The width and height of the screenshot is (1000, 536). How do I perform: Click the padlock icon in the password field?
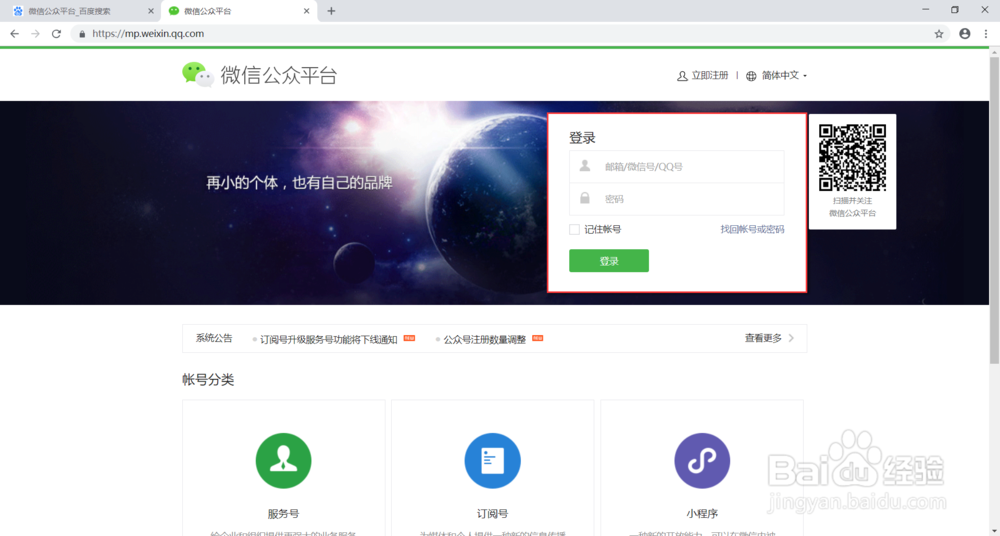click(585, 198)
